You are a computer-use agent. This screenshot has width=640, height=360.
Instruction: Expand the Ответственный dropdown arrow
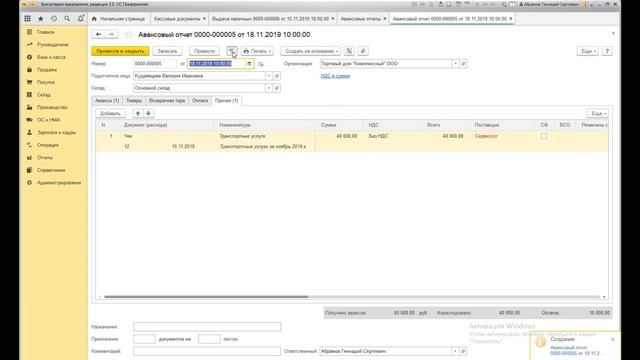455,351
